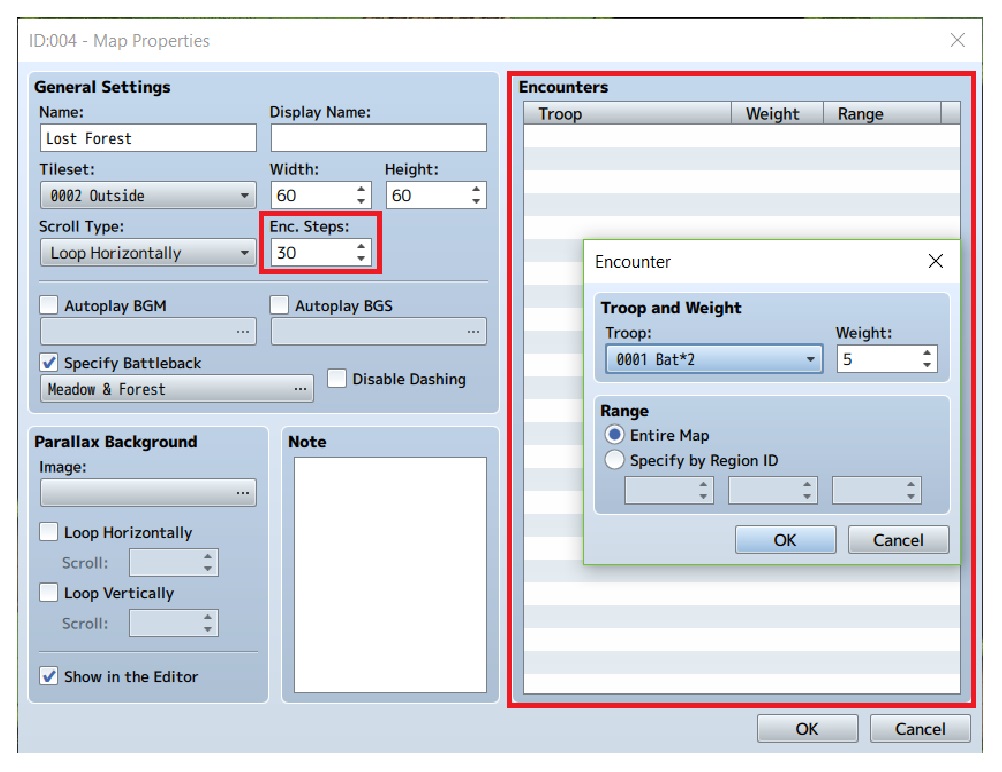Click OK in Map Properties window
The image size is (1002, 772).
coord(807,729)
